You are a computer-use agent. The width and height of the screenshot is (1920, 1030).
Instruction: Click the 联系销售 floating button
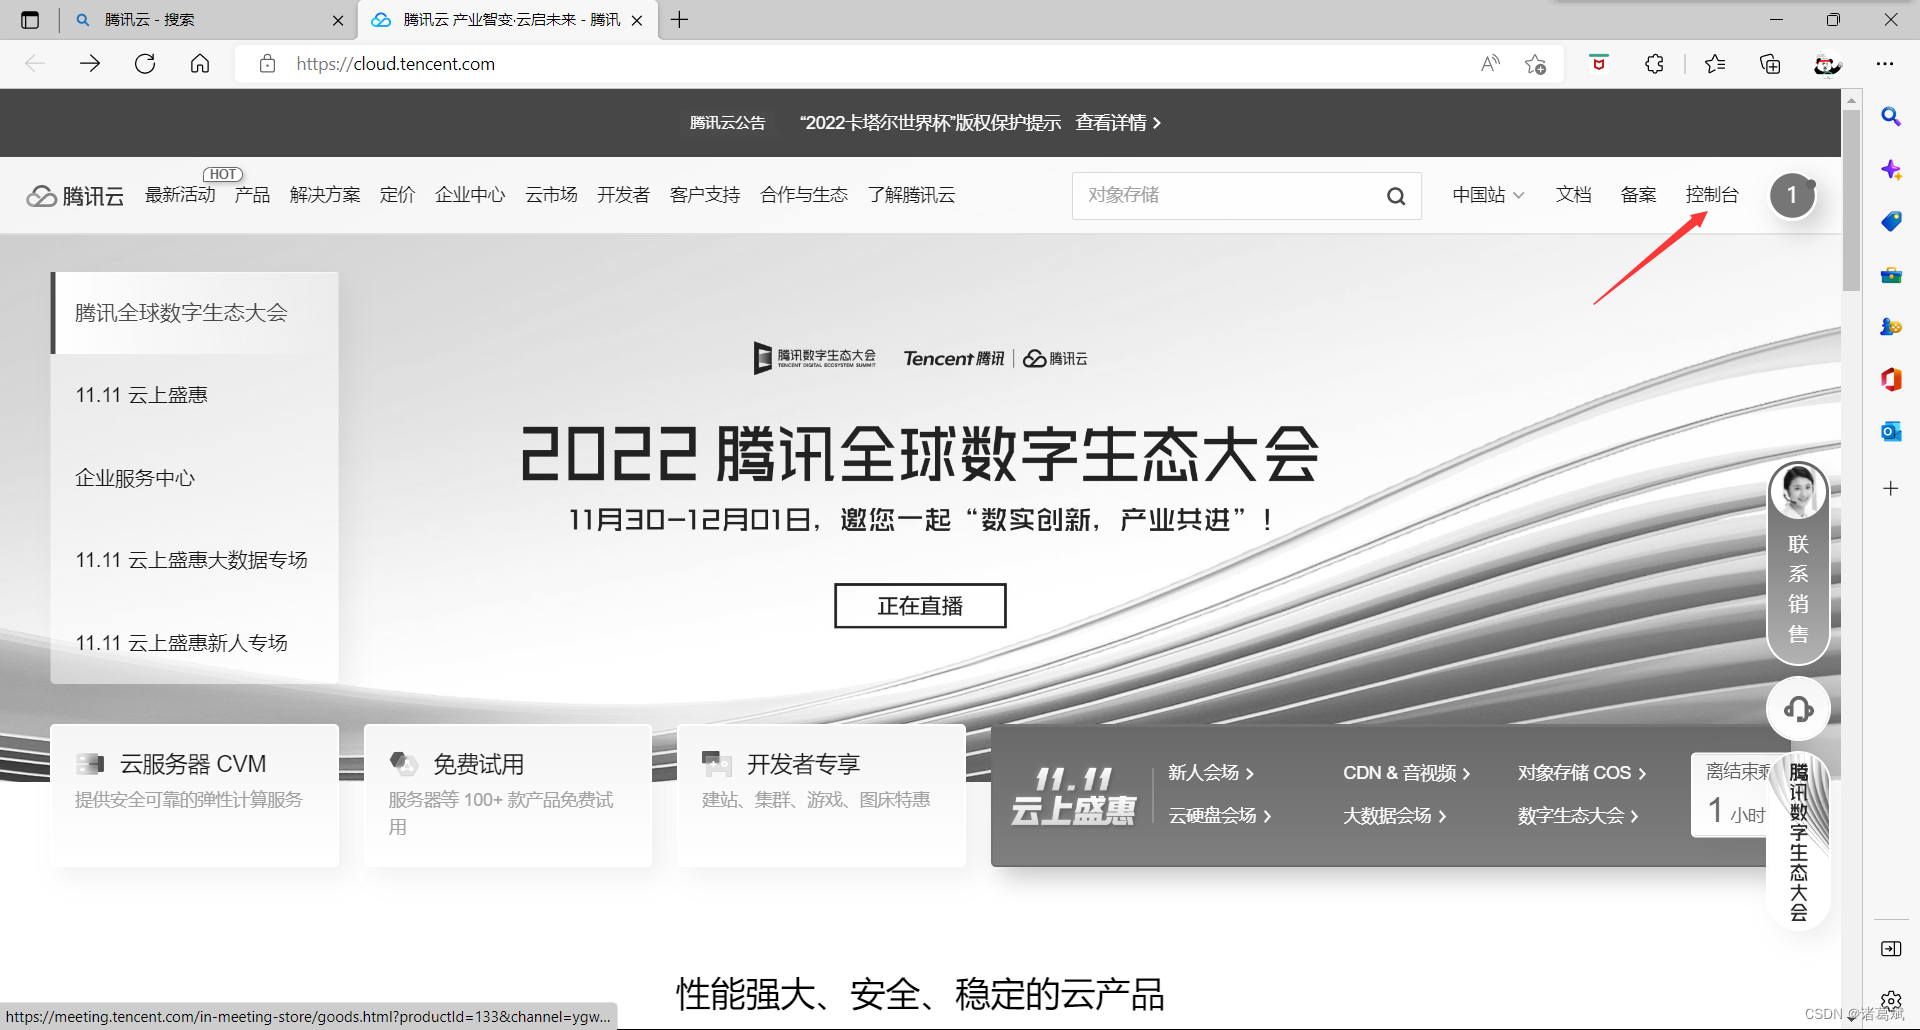[x=1798, y=563]
